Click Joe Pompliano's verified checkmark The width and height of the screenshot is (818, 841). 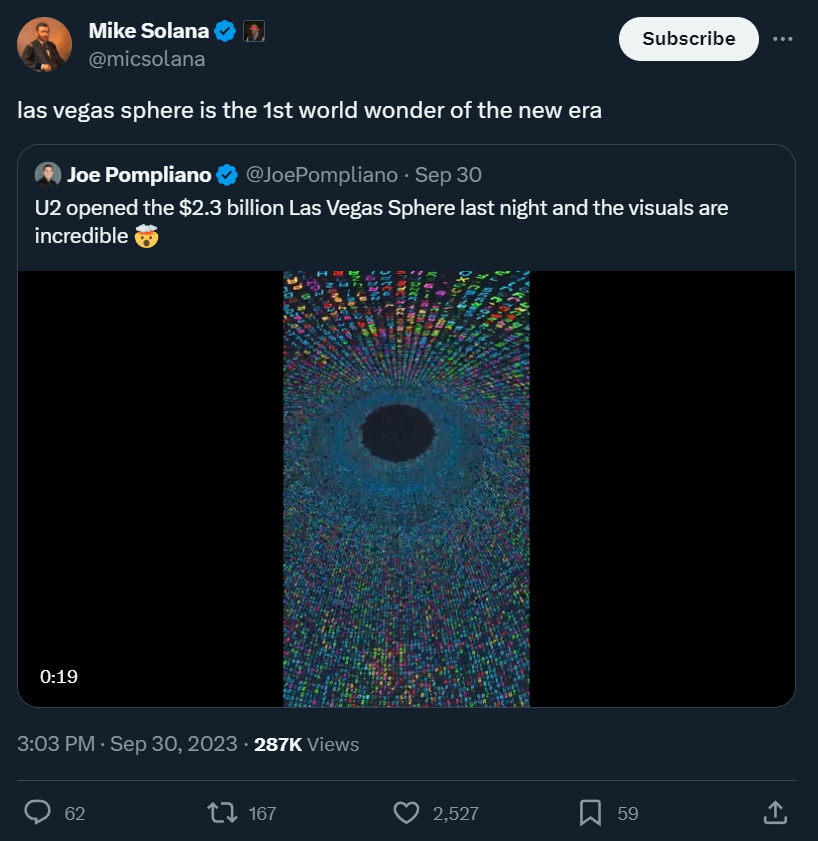[x=227, y=175]
